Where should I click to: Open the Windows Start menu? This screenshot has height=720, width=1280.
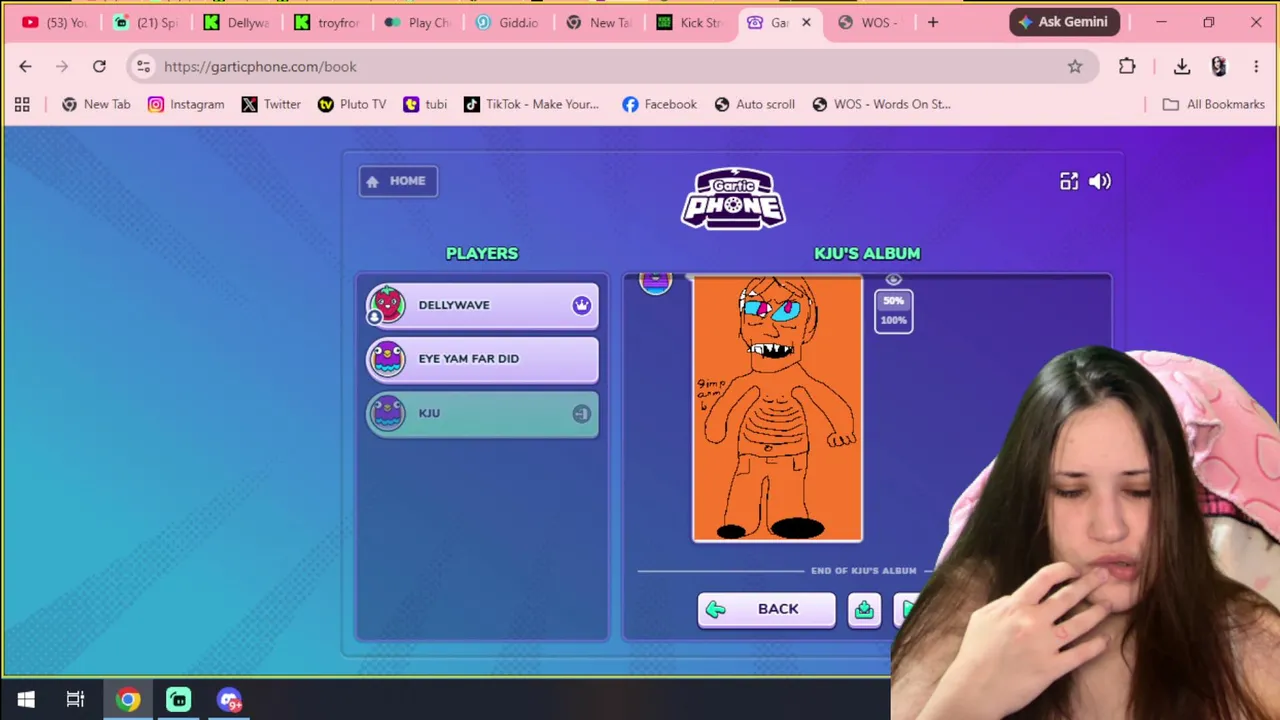26,700
